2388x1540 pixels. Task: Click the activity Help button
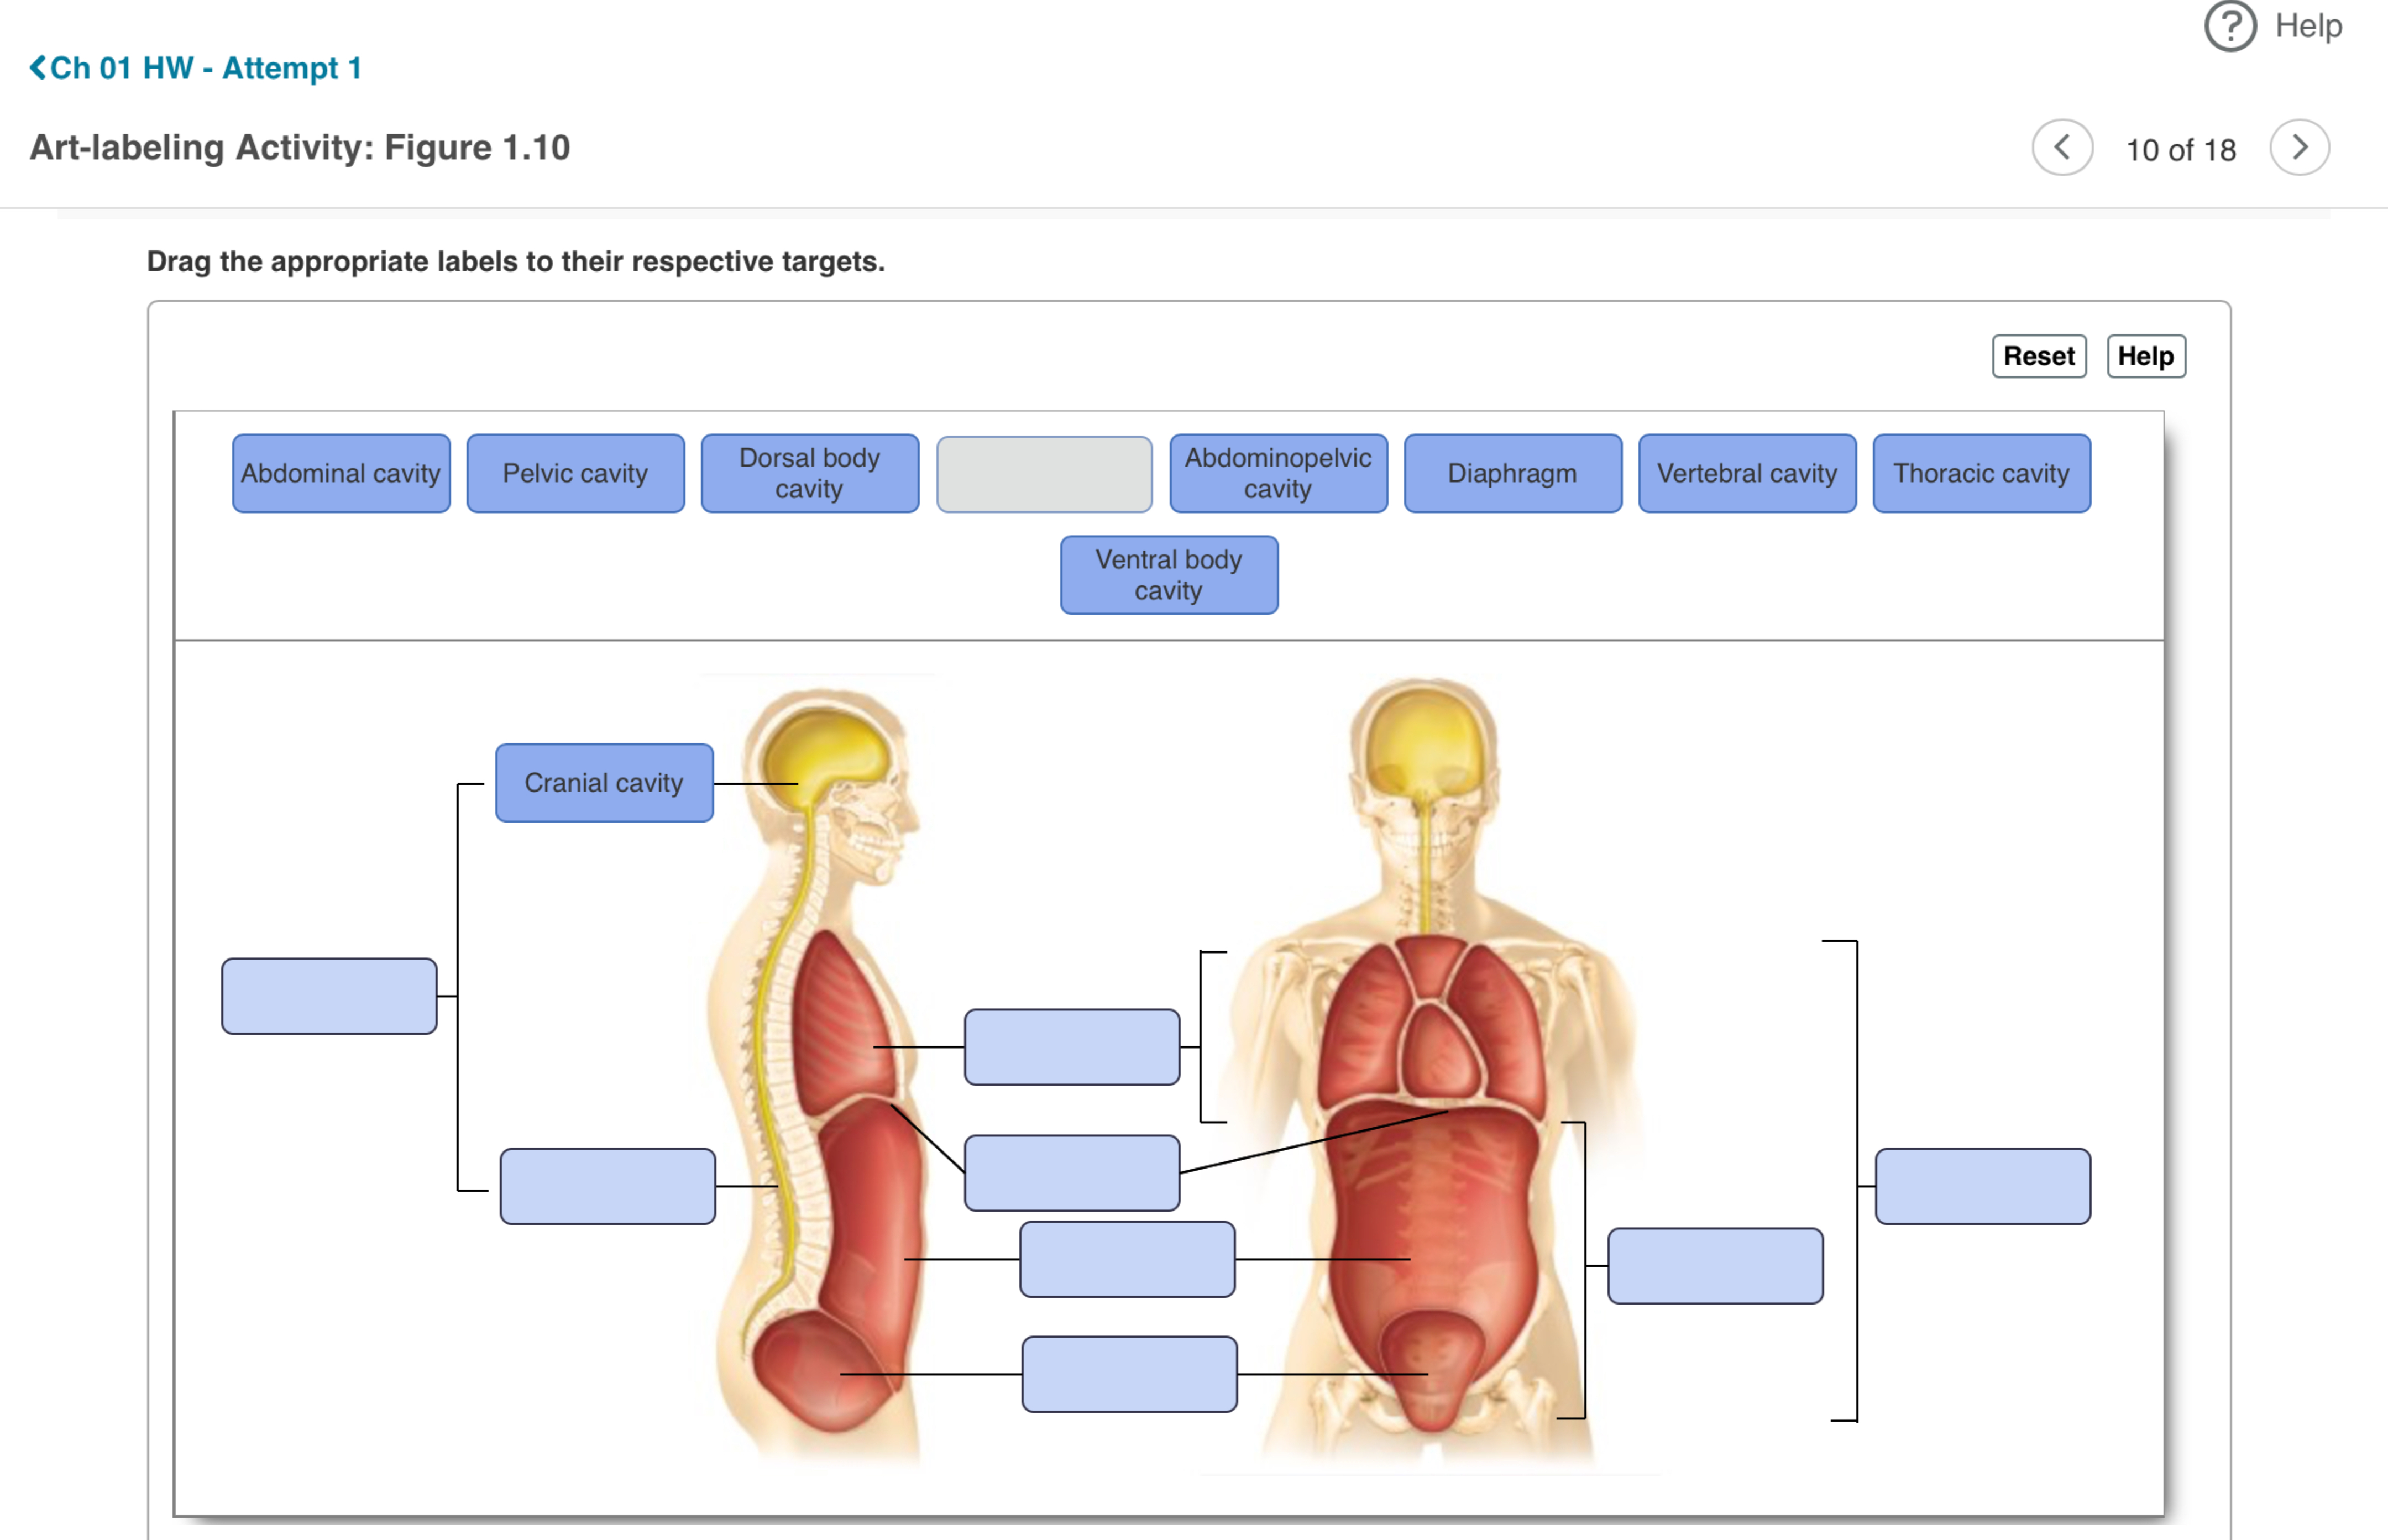[x=2145, y=356]
